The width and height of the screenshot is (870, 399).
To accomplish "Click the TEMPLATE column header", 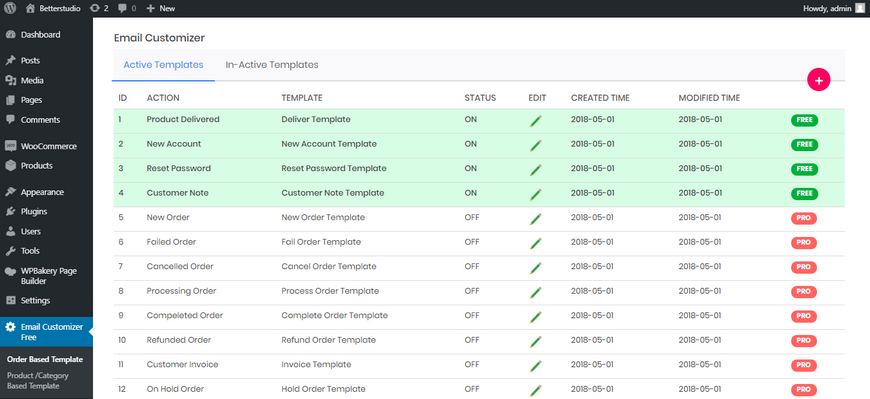I will click(302, 98).
